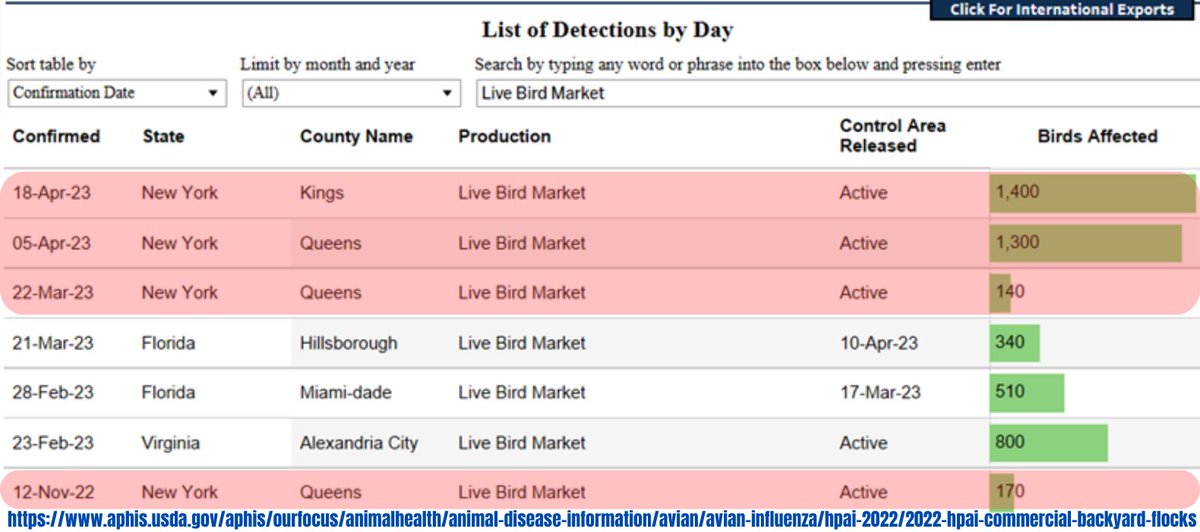Select the 05-Apr-23 confirmed date cell
The image size is (1200, 532).
pos(51,242)
